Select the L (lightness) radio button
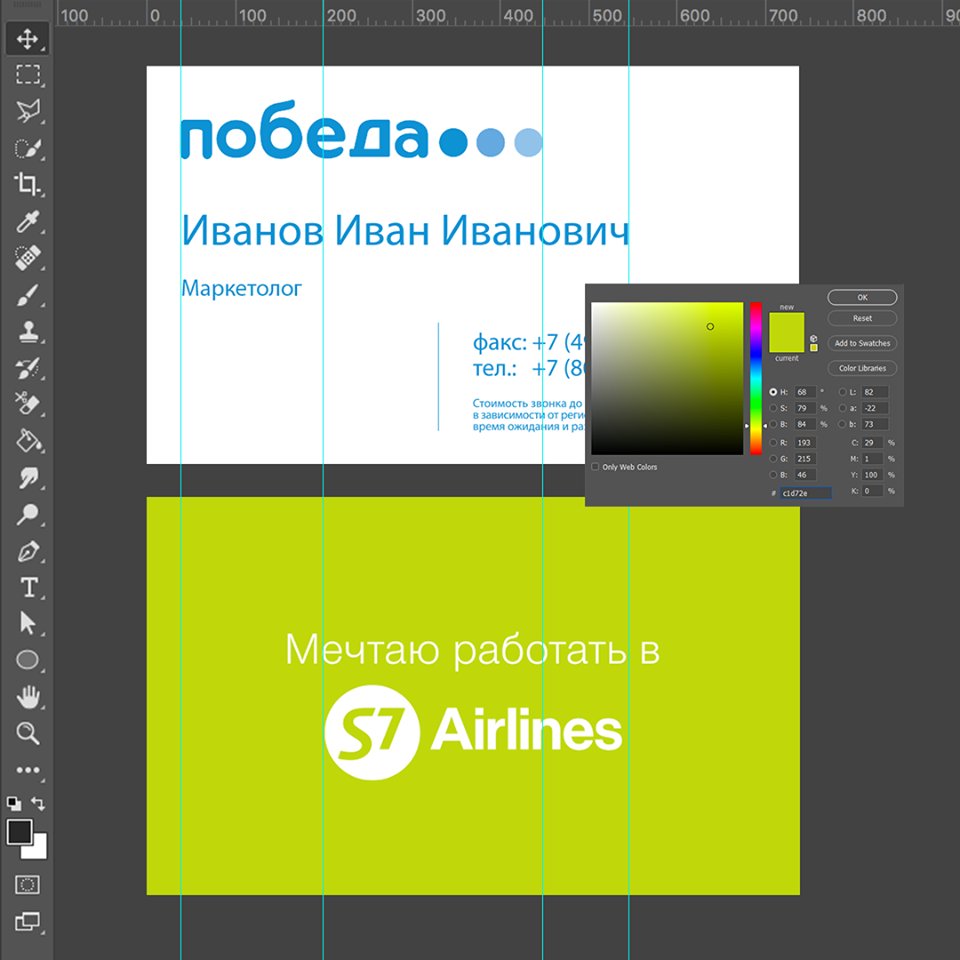This screenshot has width=960, height=960. point(842,392)
